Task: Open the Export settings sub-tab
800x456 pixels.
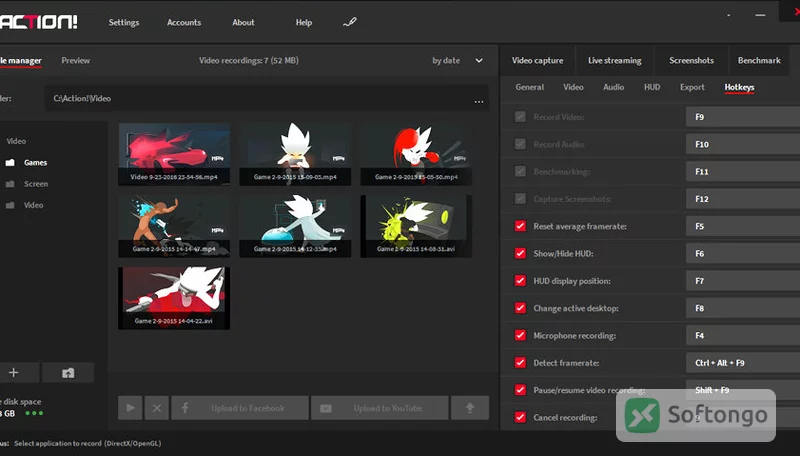Action: (692, 87)
